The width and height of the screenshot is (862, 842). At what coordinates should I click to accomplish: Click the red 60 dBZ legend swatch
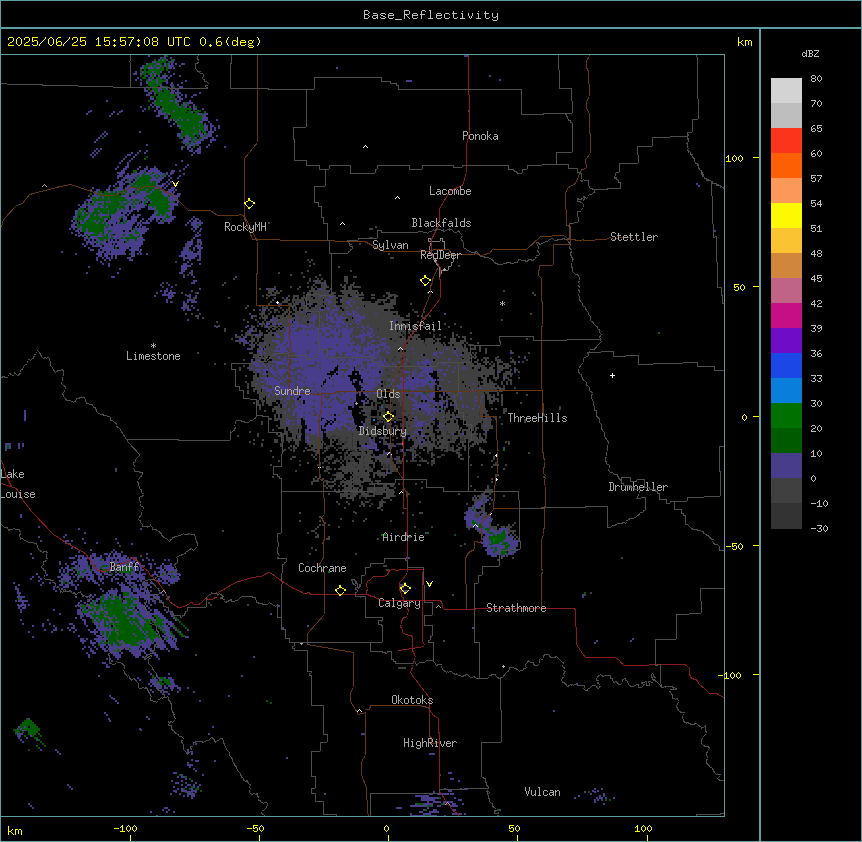[786, 141]
